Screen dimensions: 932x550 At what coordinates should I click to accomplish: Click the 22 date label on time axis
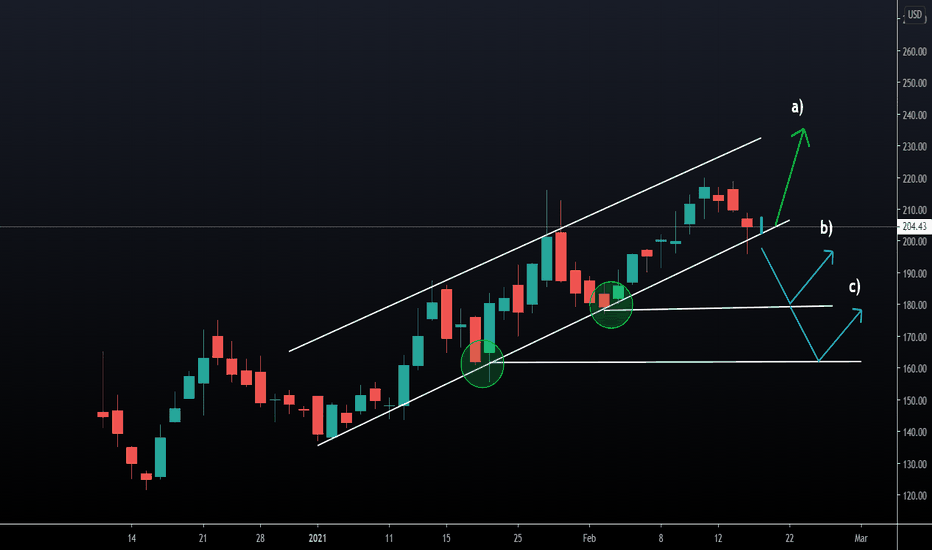(789, 538)
